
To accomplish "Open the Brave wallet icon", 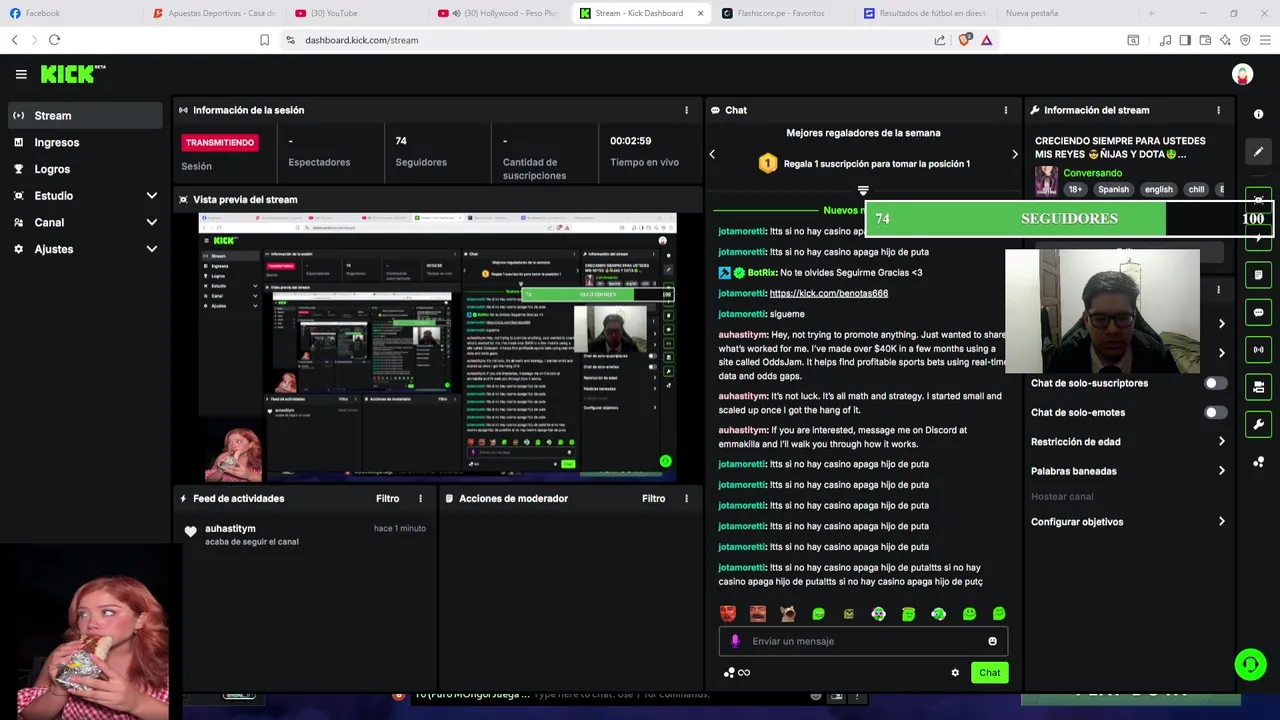I will pyautogui.click(x=1205, y=40).
